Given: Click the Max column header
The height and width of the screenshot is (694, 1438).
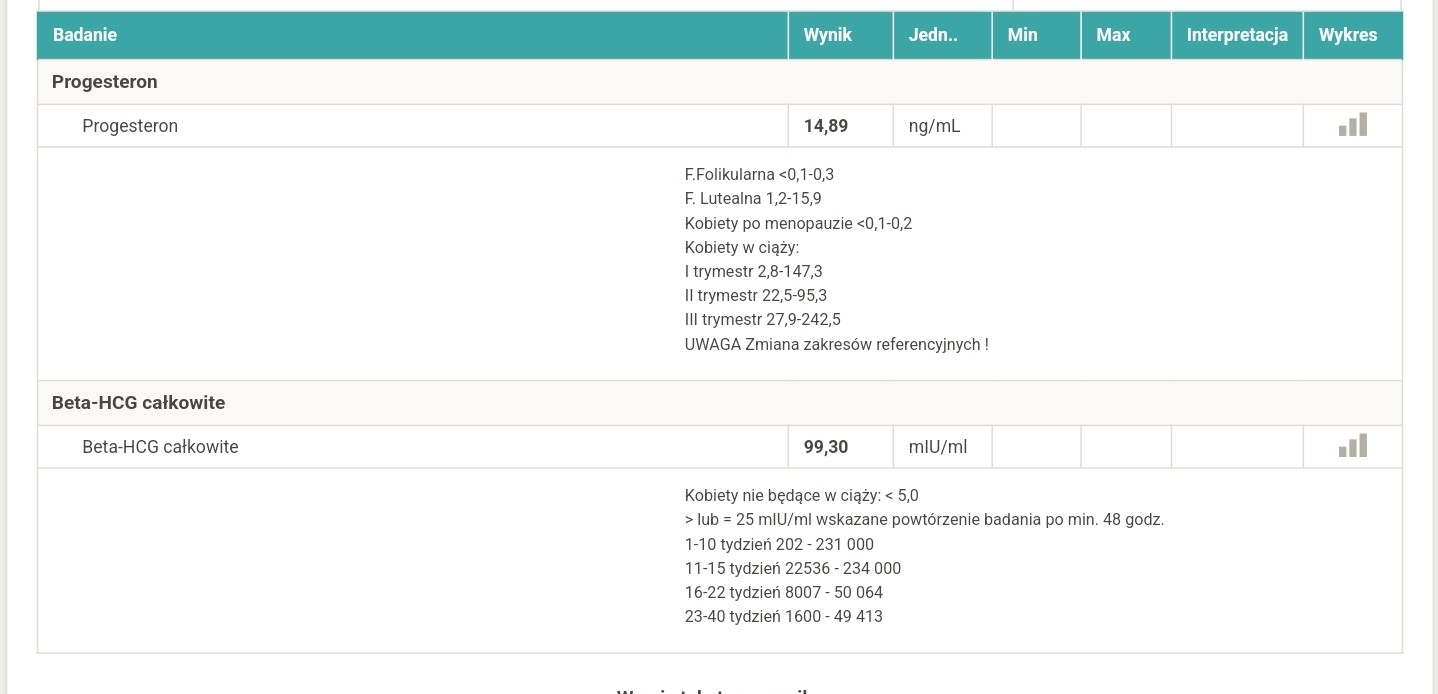Looking at the screenshot, I should click(x=1112, y=35).
